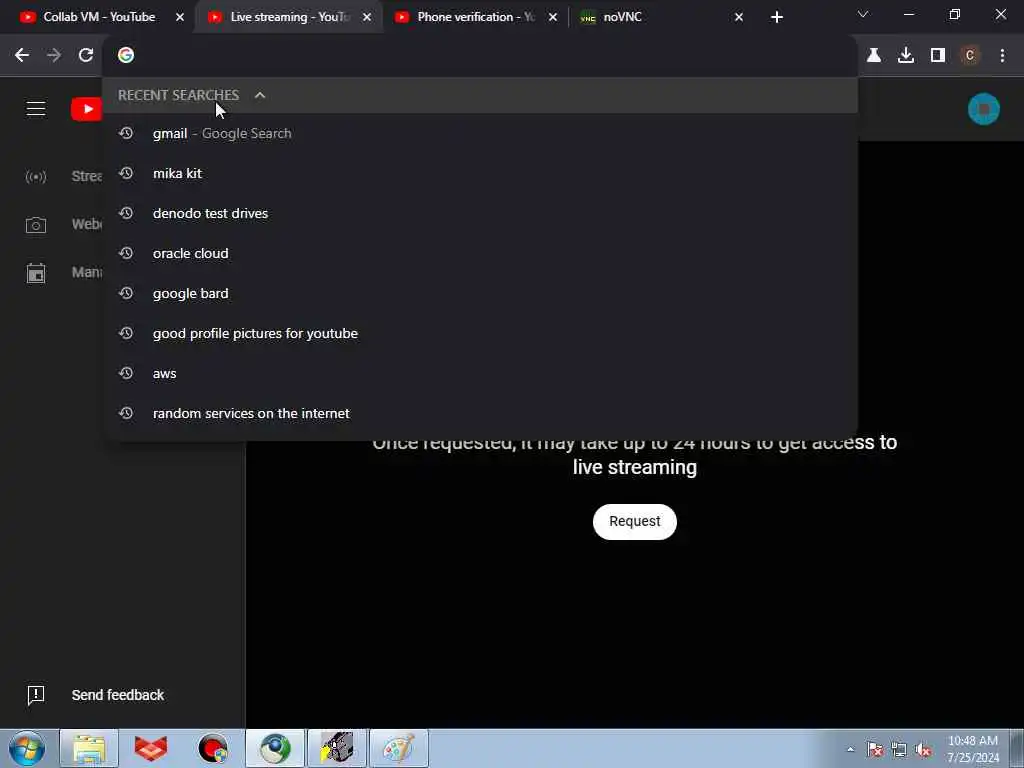Select the Stream sidebar icon
This screenshot has width=1024, height=768.
tap(36, 177)
